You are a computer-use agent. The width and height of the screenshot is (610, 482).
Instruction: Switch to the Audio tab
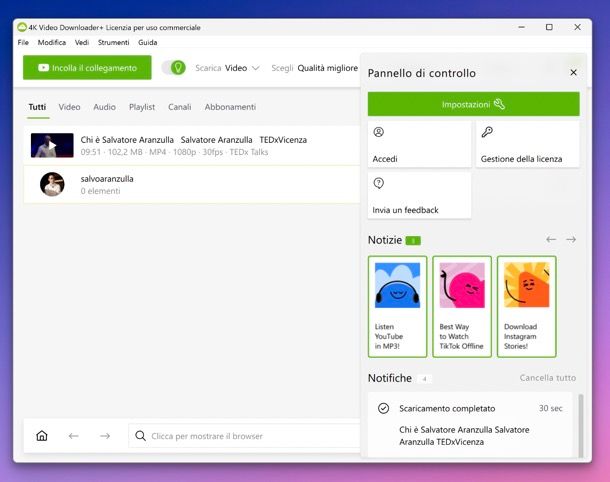click(x=104, y=107)
